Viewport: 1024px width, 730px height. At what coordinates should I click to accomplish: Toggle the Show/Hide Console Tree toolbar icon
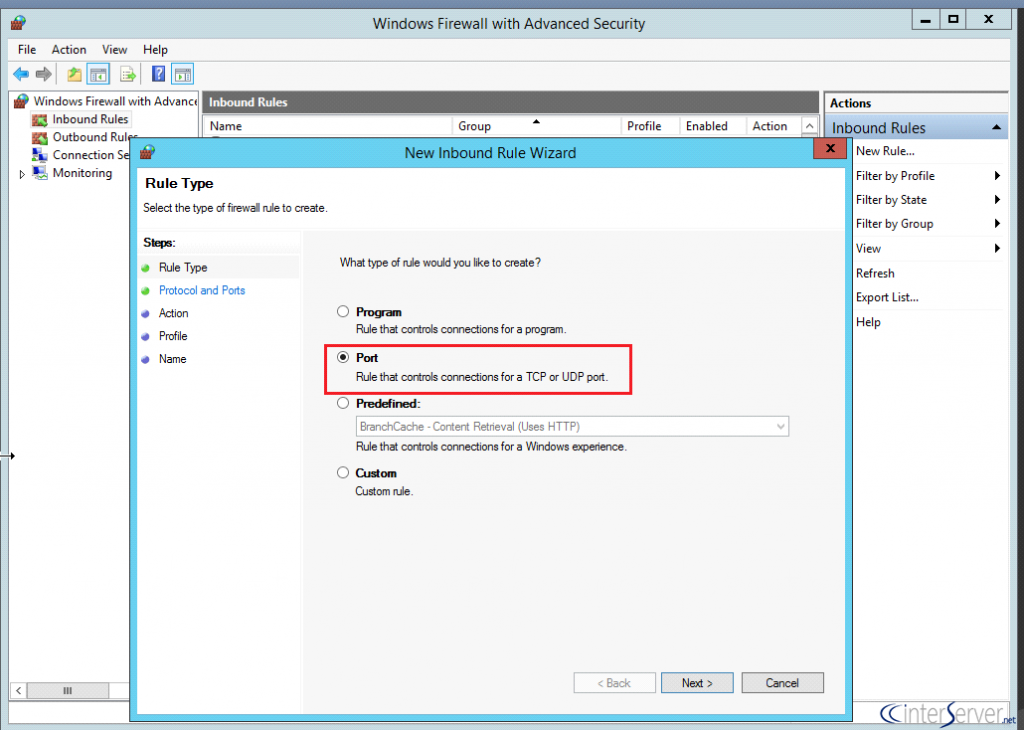coord(99,74)
